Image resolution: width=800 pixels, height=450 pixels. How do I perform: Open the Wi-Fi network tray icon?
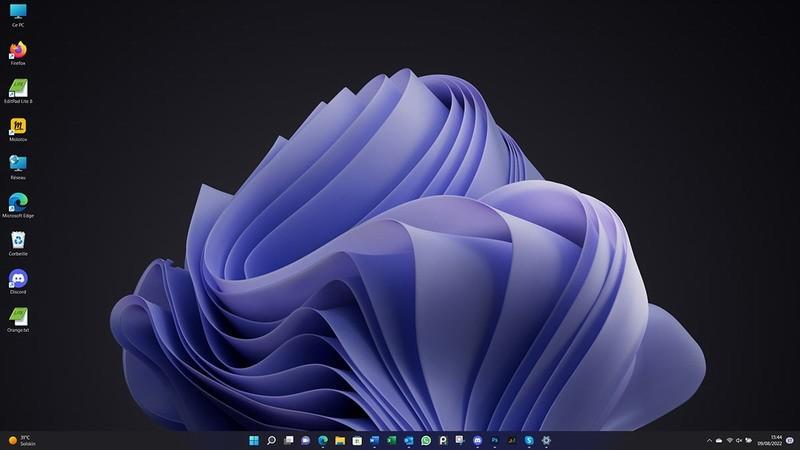click(x=730, y=440)
